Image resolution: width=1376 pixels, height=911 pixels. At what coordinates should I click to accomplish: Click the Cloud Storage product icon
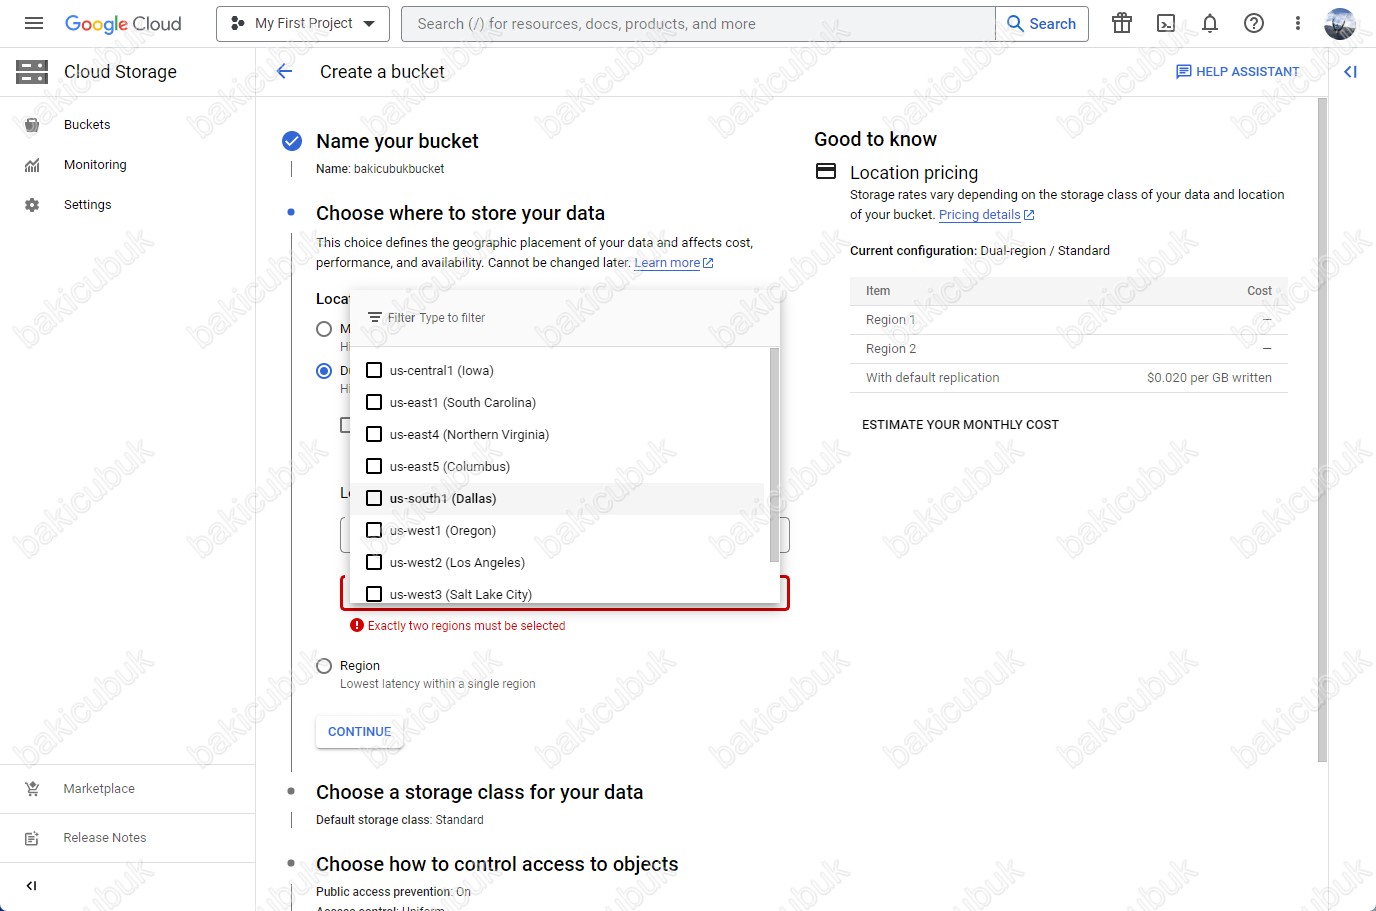(32, 71)
